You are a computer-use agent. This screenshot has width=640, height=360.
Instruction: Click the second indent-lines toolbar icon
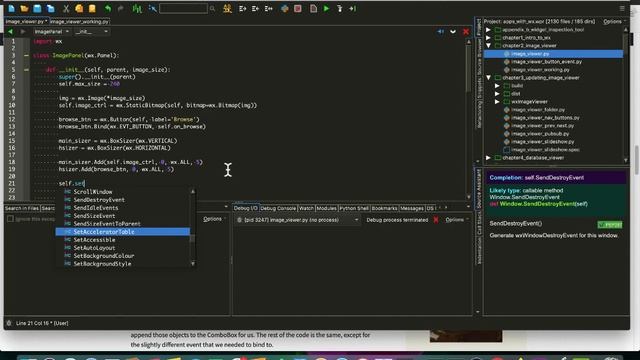[x=256, y=8]
